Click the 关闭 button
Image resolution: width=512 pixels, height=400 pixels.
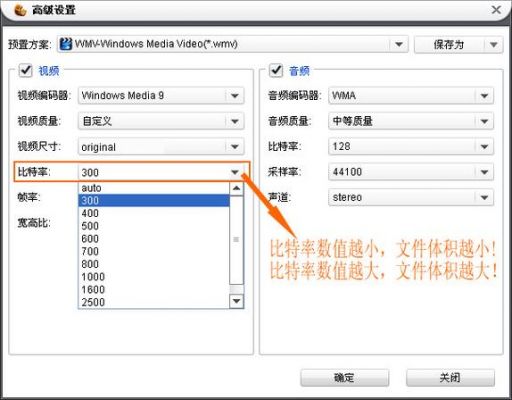pyautogui.click(x=450, y=378)
